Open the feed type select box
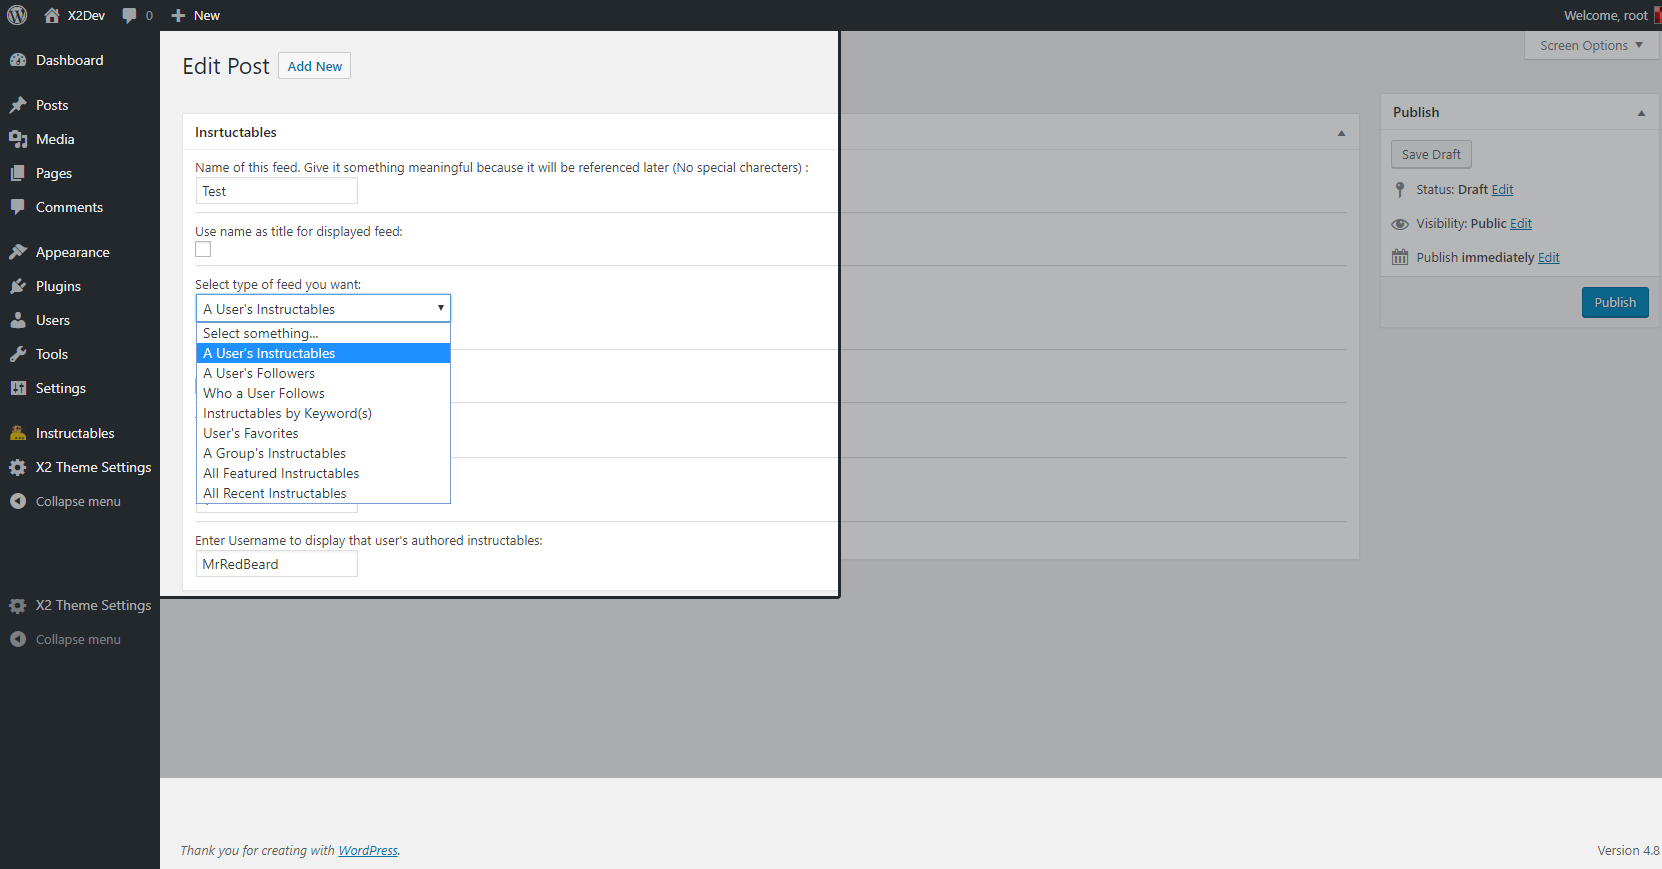Screen dimensions: 1662x869 (x=323, y=308)
